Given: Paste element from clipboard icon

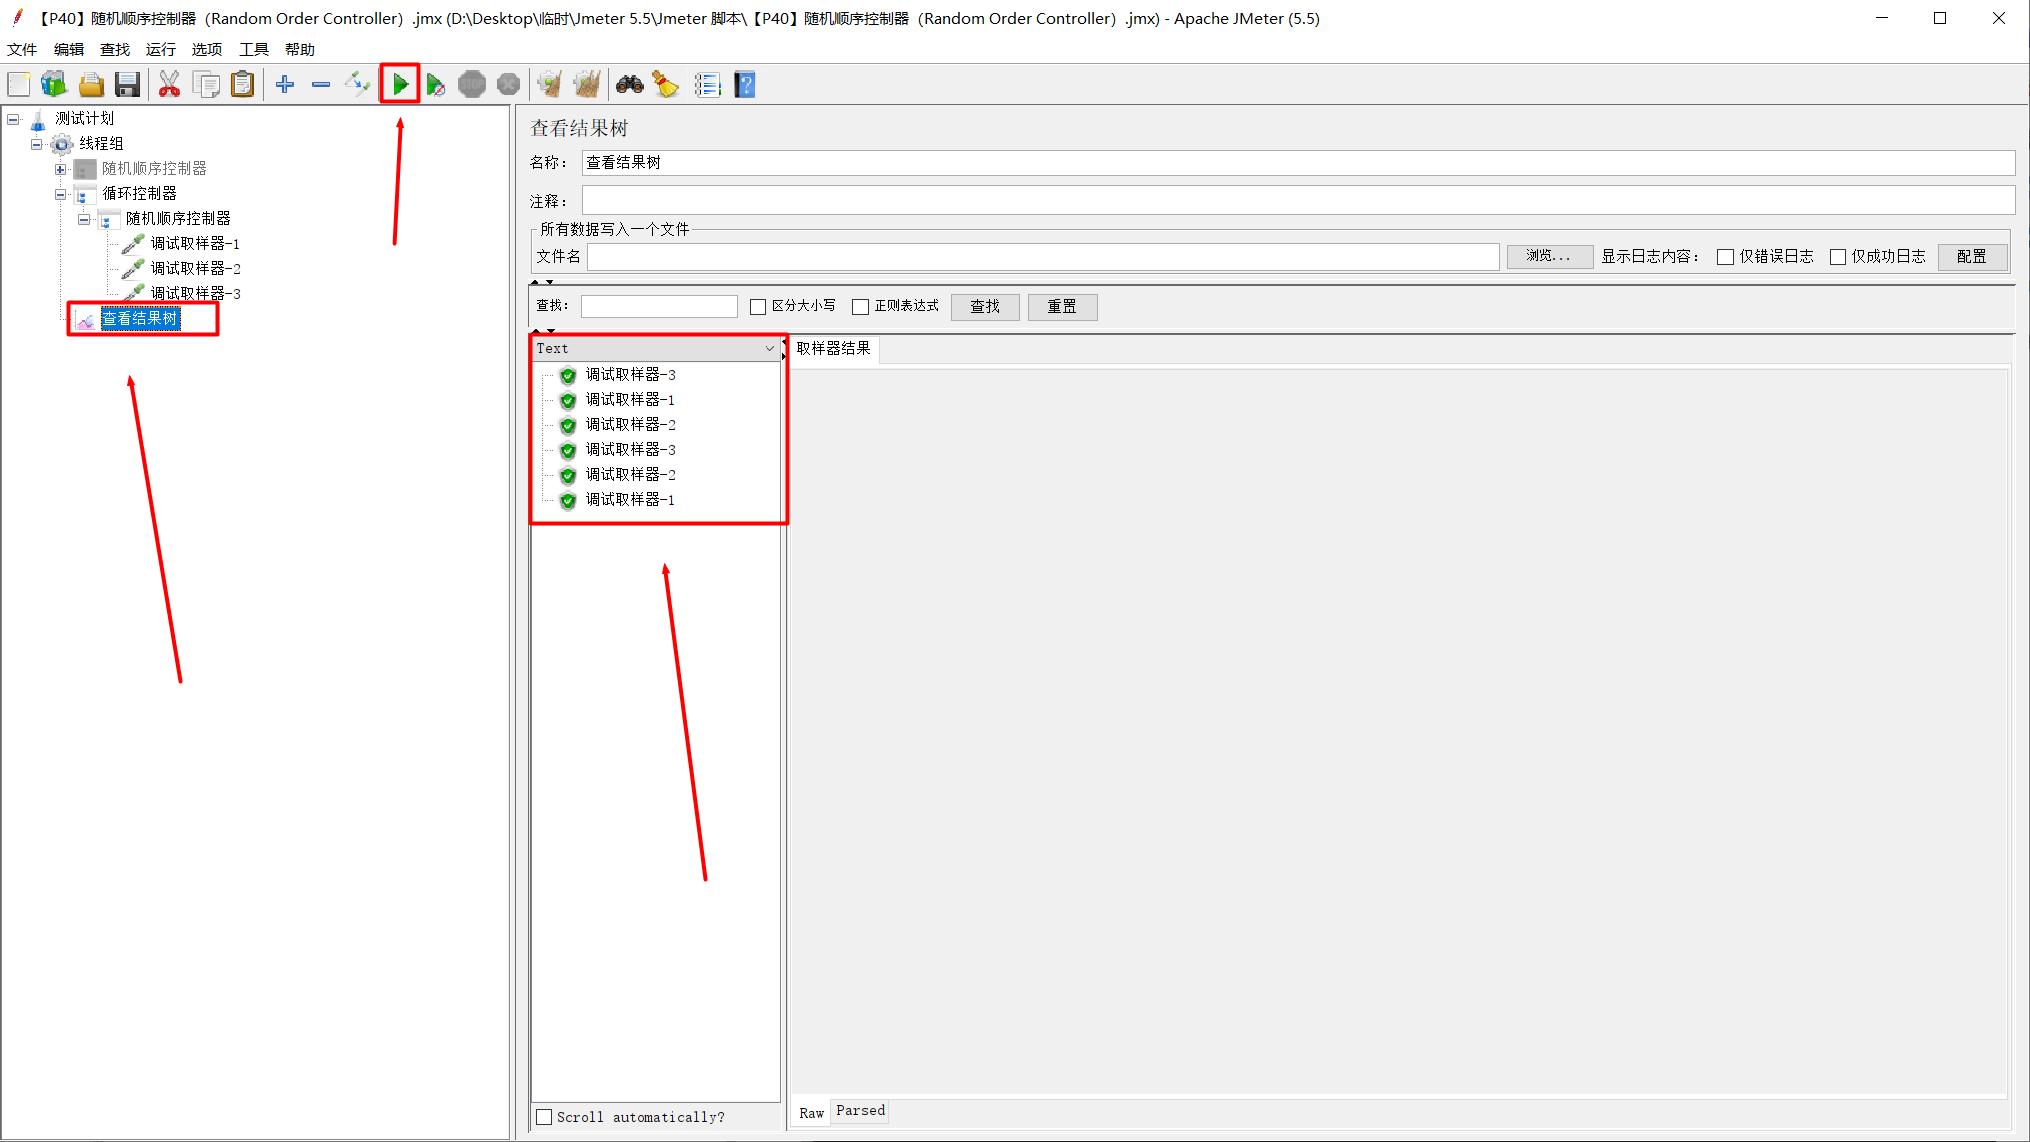Looking at the screenshot, I should pos(243,85).
